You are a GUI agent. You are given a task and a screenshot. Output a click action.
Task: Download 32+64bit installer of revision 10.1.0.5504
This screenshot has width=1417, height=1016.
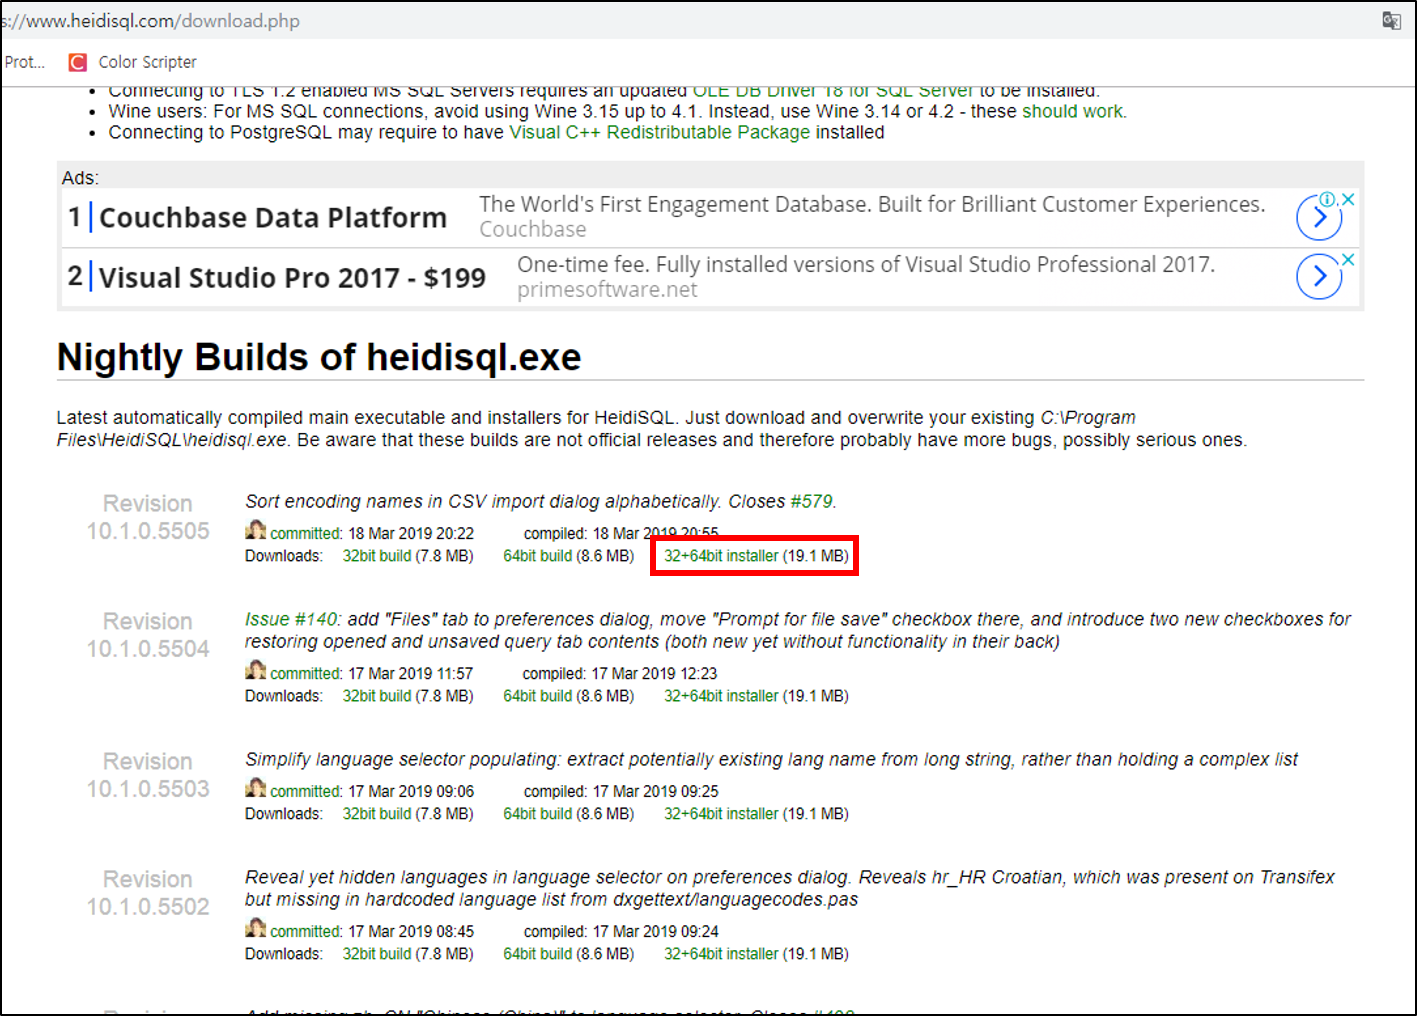tap(721, 696)
